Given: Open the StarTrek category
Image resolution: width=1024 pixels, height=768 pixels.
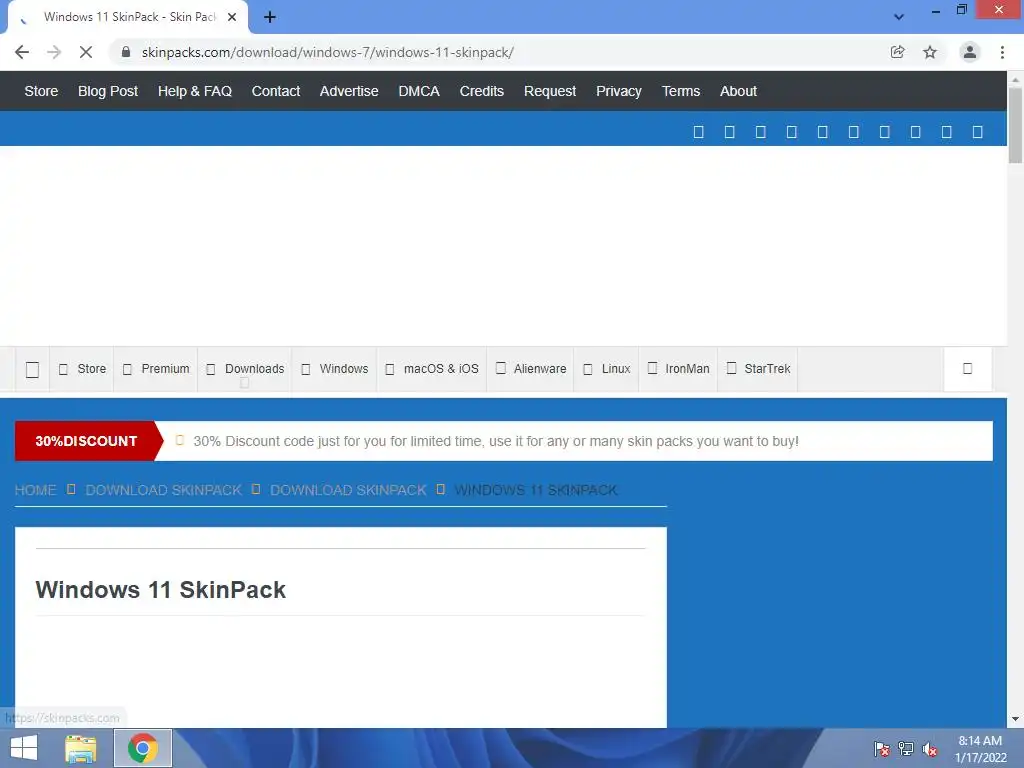Looking at the screenshot, I should click(758, 369).
